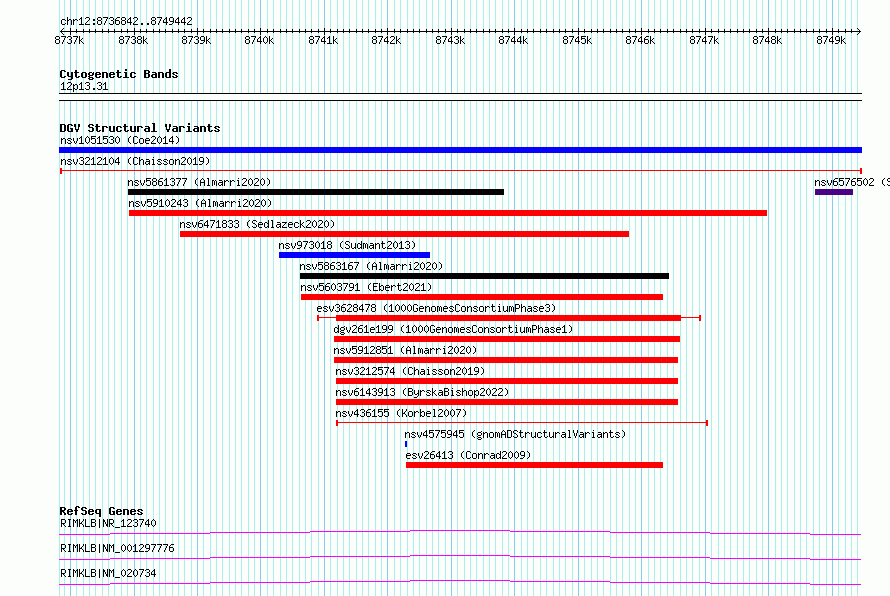Image resolution: width=890 pixels, height=596 pixels.
Task: Click the 8740k ruler tick label
Action: pos(259,40)
